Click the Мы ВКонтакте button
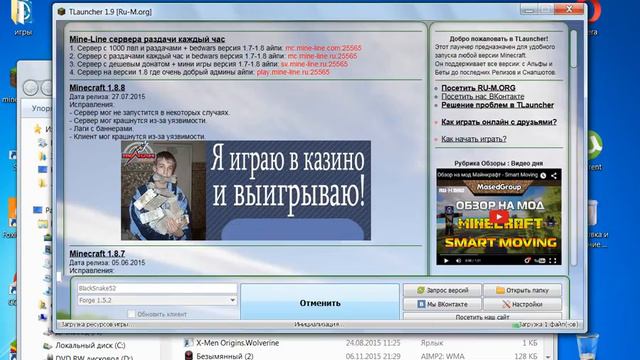Image resolution: width=640 pixels, height=360 pixels. coord(442,304)
